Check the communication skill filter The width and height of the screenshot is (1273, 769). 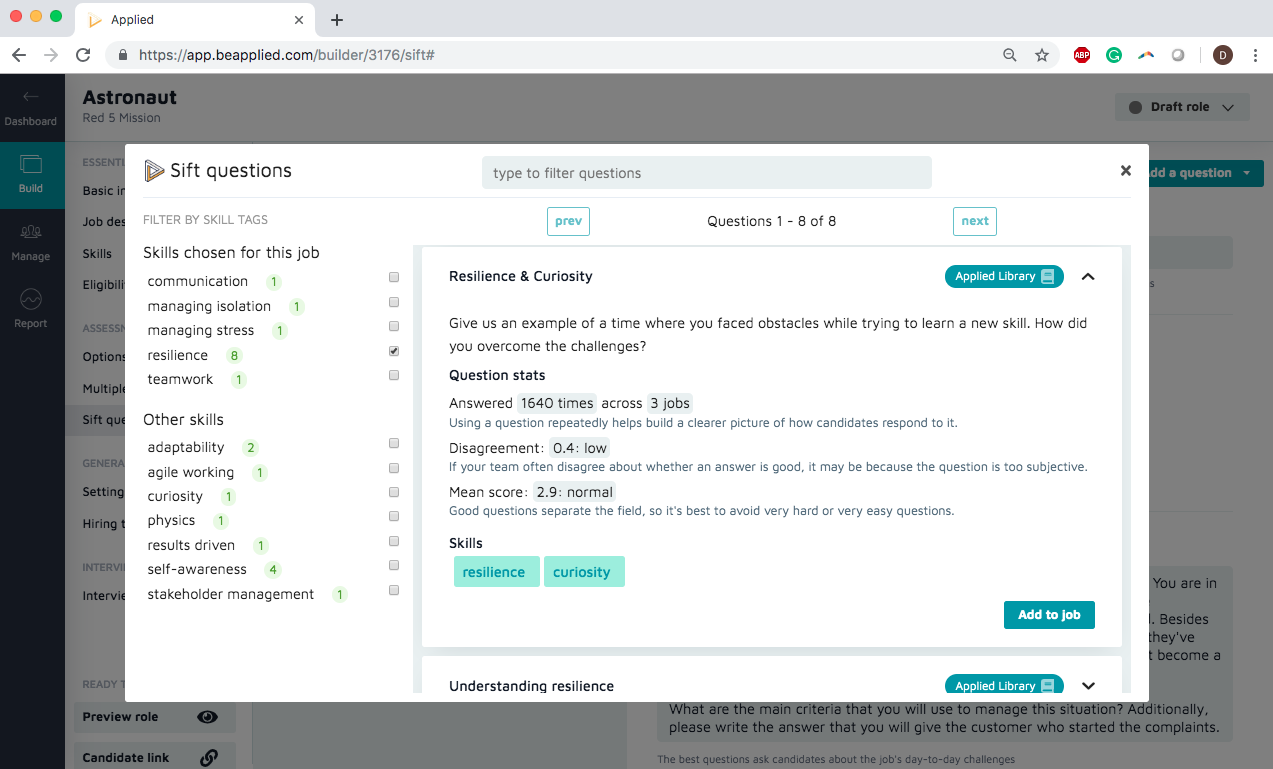pos(394,278)
